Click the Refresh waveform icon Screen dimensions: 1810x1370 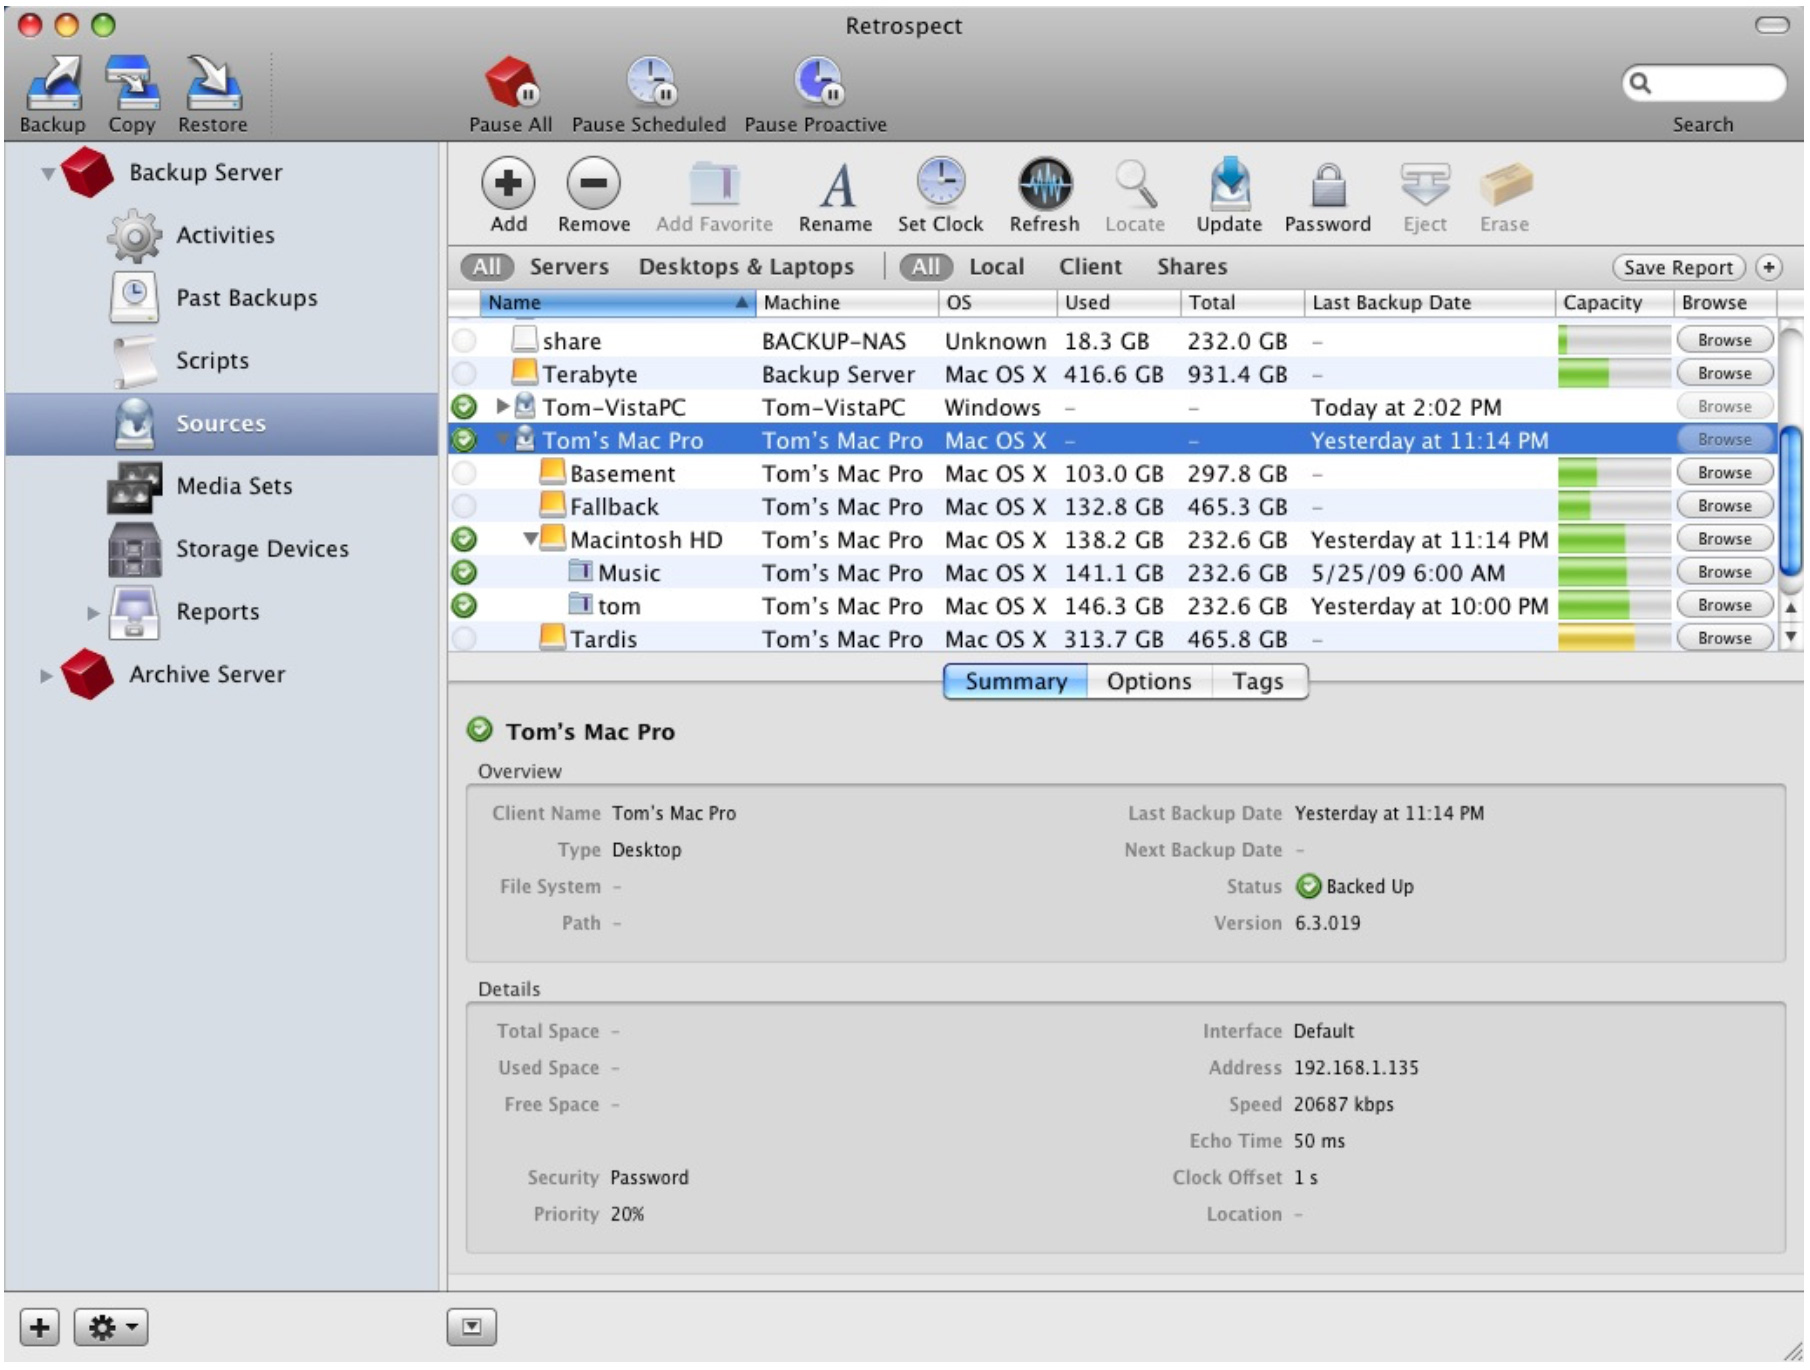point(1044,184)
